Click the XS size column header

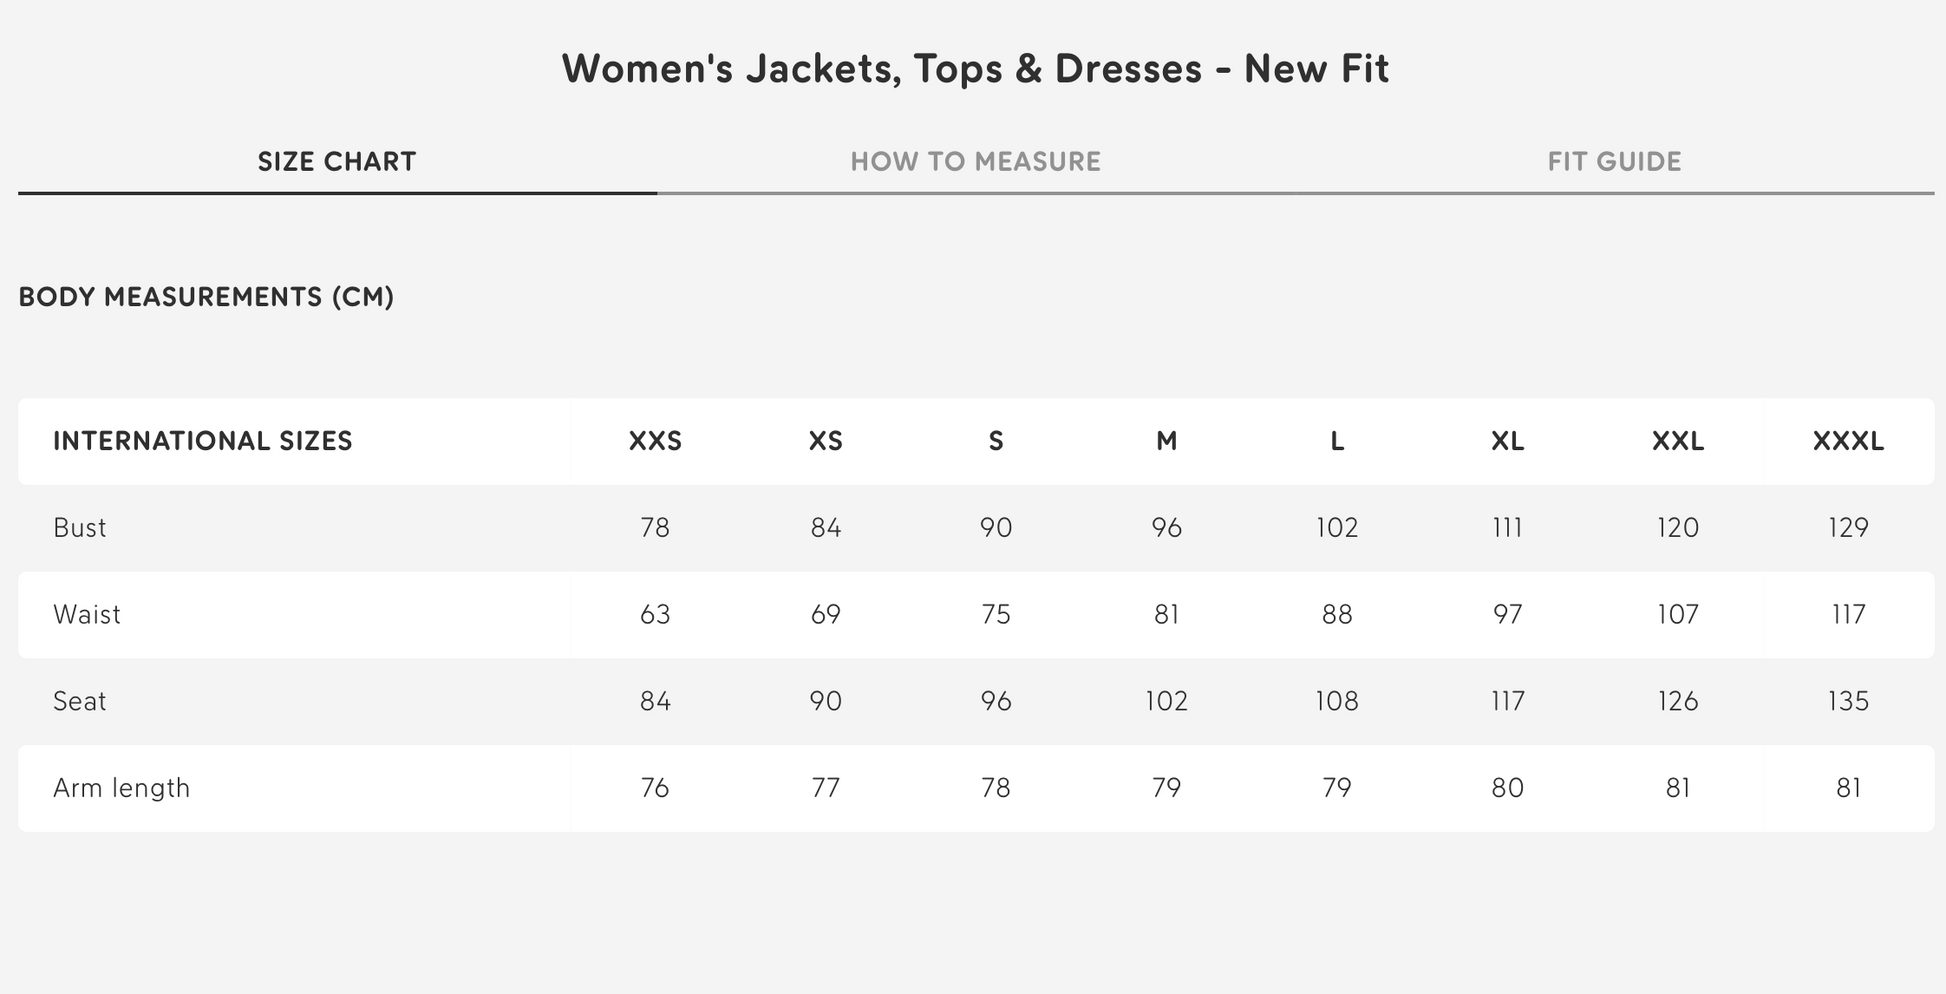pos(826,441)
